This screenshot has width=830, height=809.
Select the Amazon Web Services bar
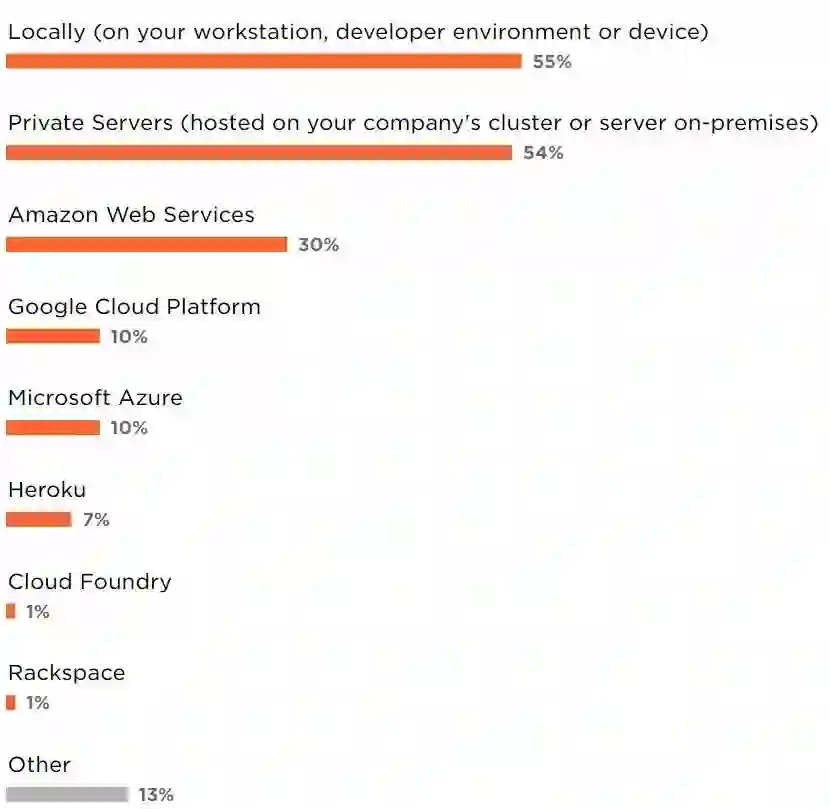click(146, 245)
